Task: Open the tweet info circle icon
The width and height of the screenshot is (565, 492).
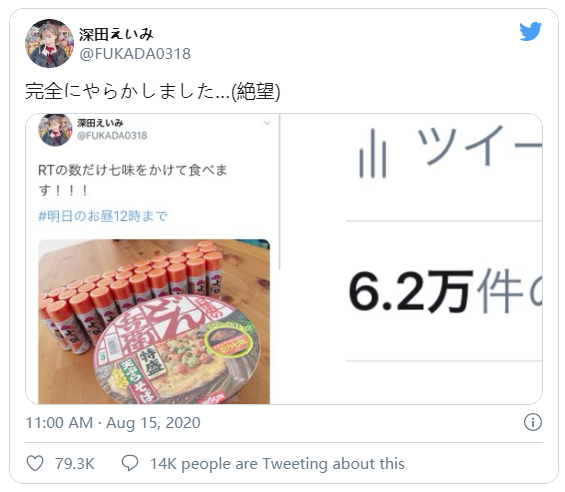Action: pos(533,422)
